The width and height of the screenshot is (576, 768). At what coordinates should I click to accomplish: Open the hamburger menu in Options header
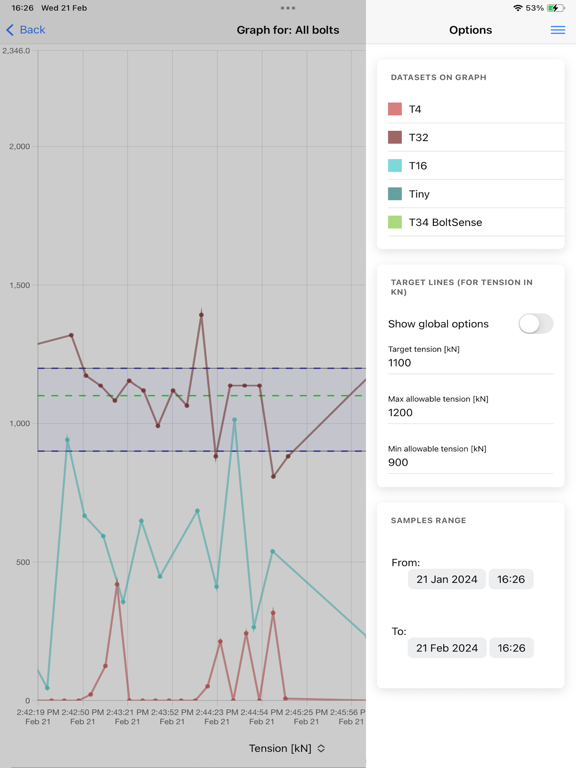(x=558, y=30)
